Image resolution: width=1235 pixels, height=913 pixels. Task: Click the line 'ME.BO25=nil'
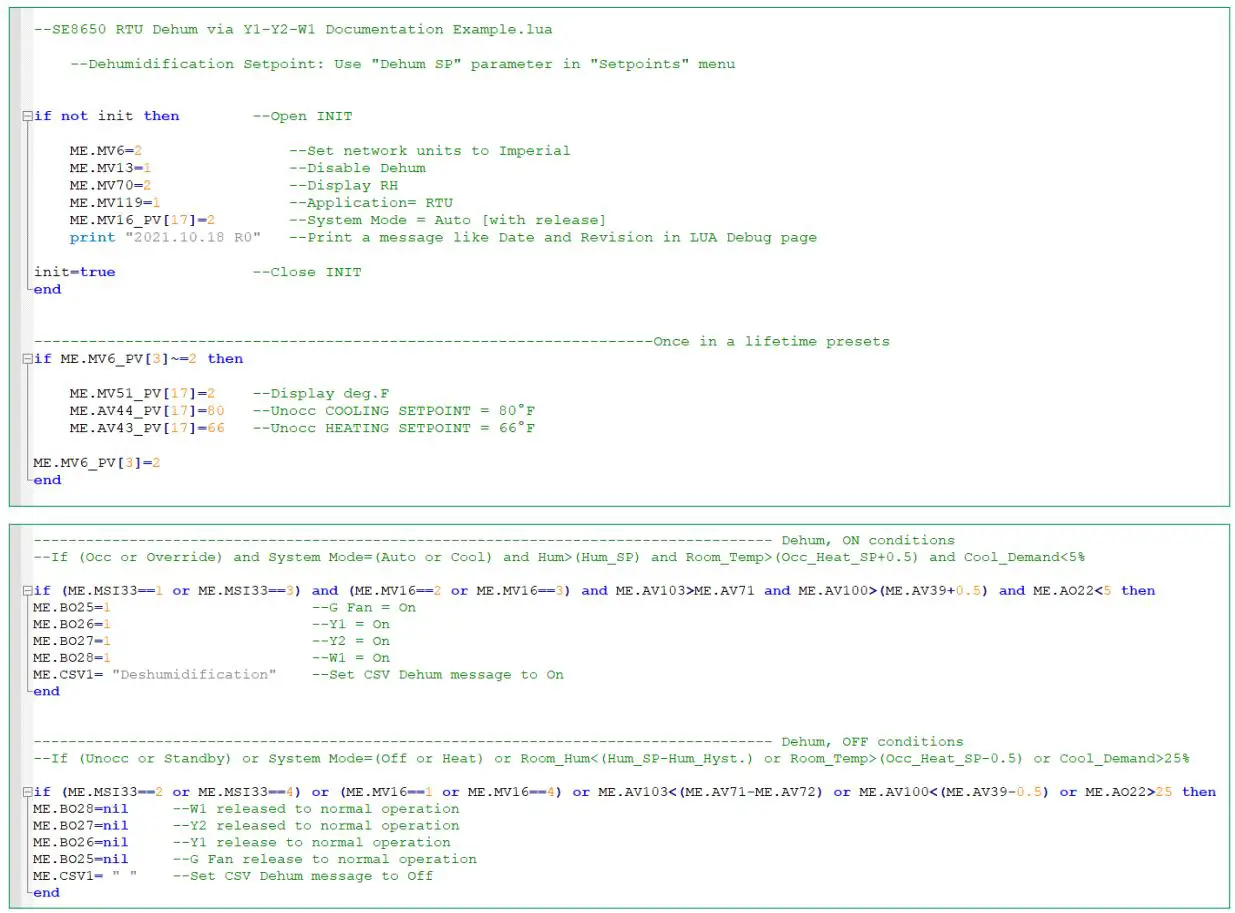81,859
